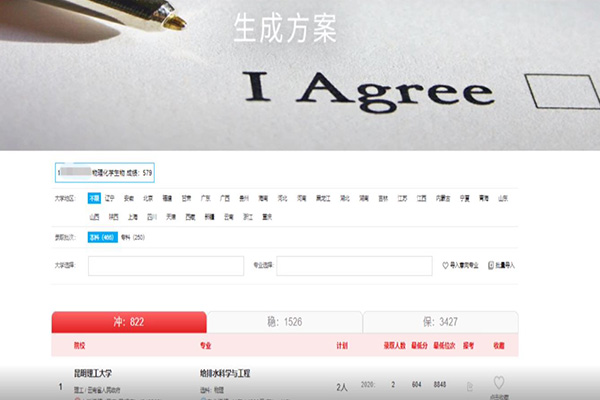Image resolution: width=600 pixels, height=400 pixels.
Task: Click the 导入意向专业 link
Action: pos(464,265)
